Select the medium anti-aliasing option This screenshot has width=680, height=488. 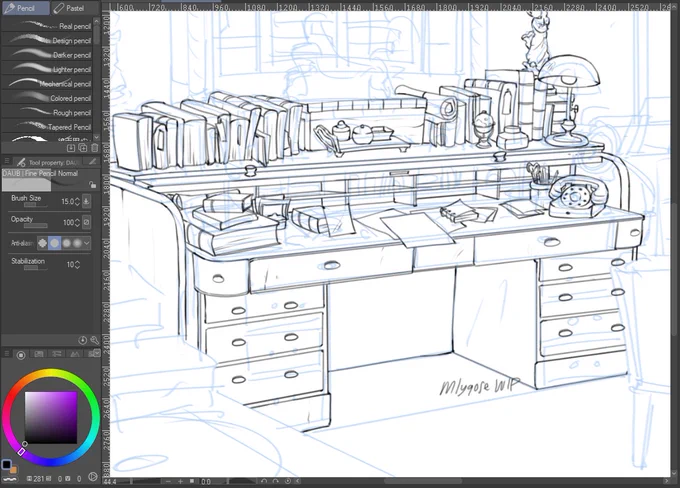click(x=66, y=243)
